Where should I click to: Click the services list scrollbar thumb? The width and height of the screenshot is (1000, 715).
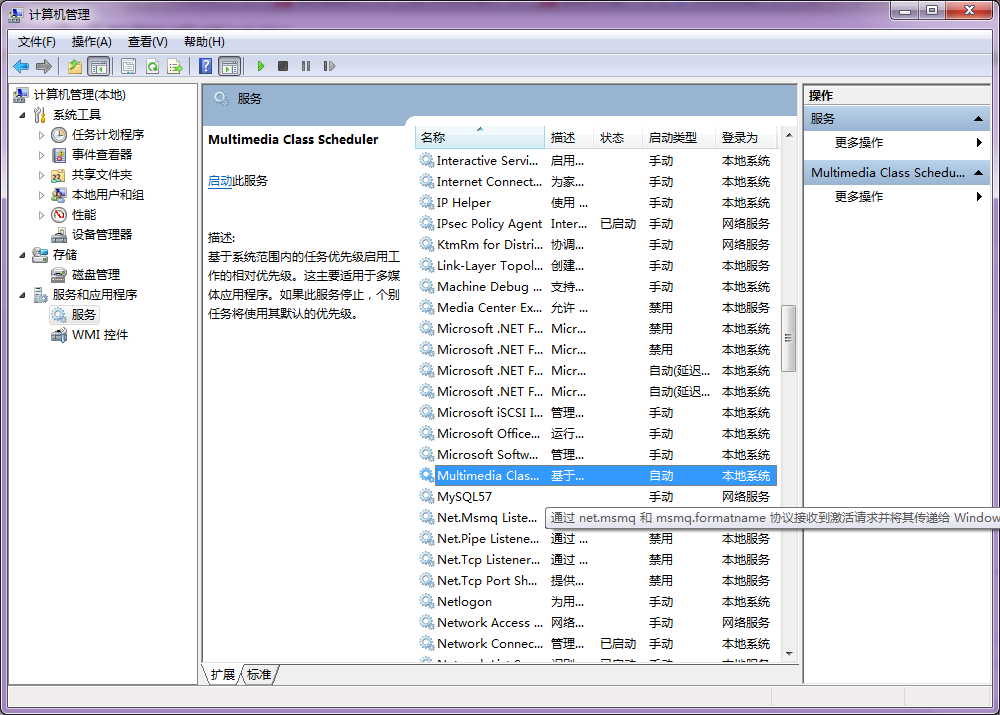point(788,338)
